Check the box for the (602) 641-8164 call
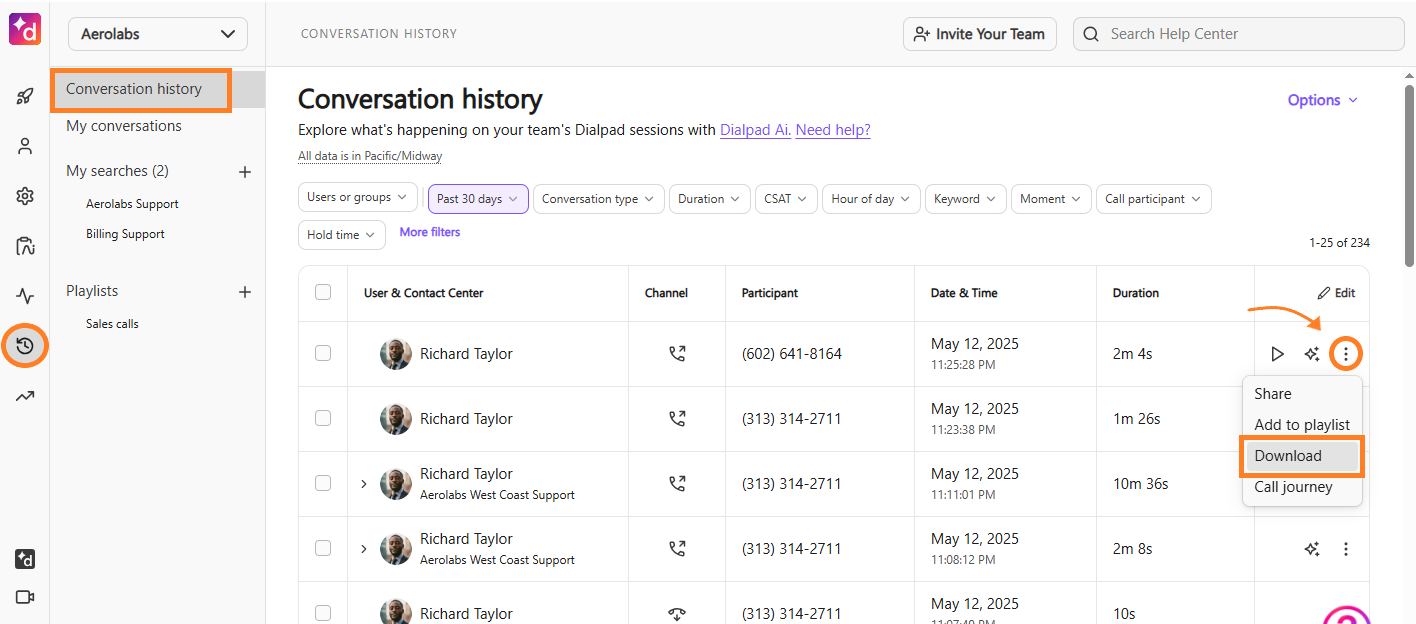Viewport: 1416px width, 624px height. click(x=323, y=353)
